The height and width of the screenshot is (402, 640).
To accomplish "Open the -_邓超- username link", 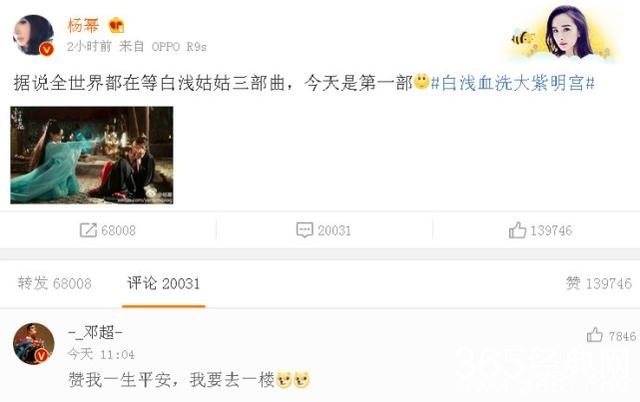I will pyautogui.click(x=95, y=332).
